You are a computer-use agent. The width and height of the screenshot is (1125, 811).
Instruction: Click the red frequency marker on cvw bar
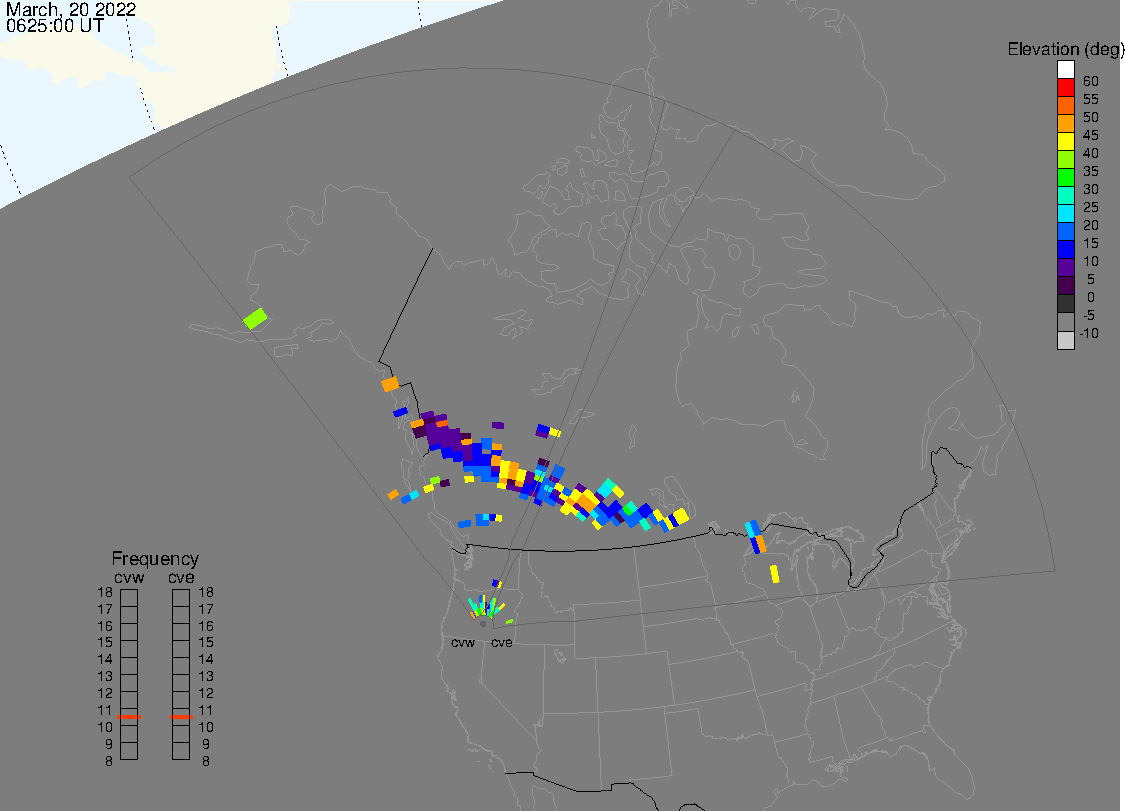point(129,716)
